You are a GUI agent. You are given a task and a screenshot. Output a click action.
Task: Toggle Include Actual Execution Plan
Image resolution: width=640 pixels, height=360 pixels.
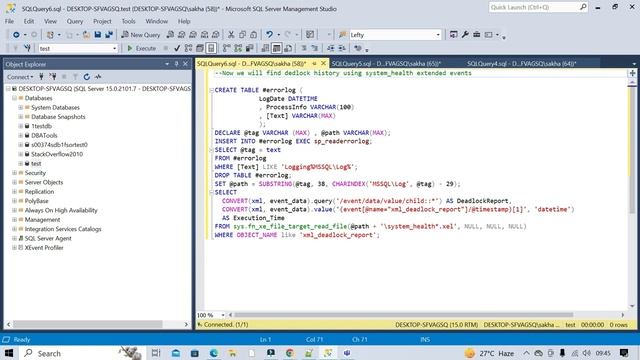click(x=227, y=48)
